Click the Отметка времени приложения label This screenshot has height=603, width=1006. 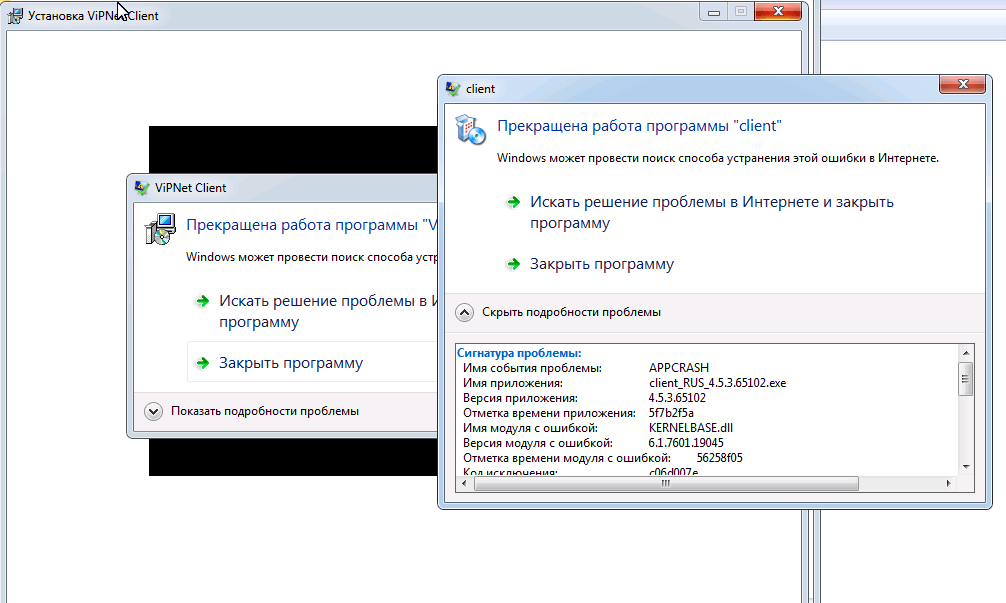click(x=549, y=413)
